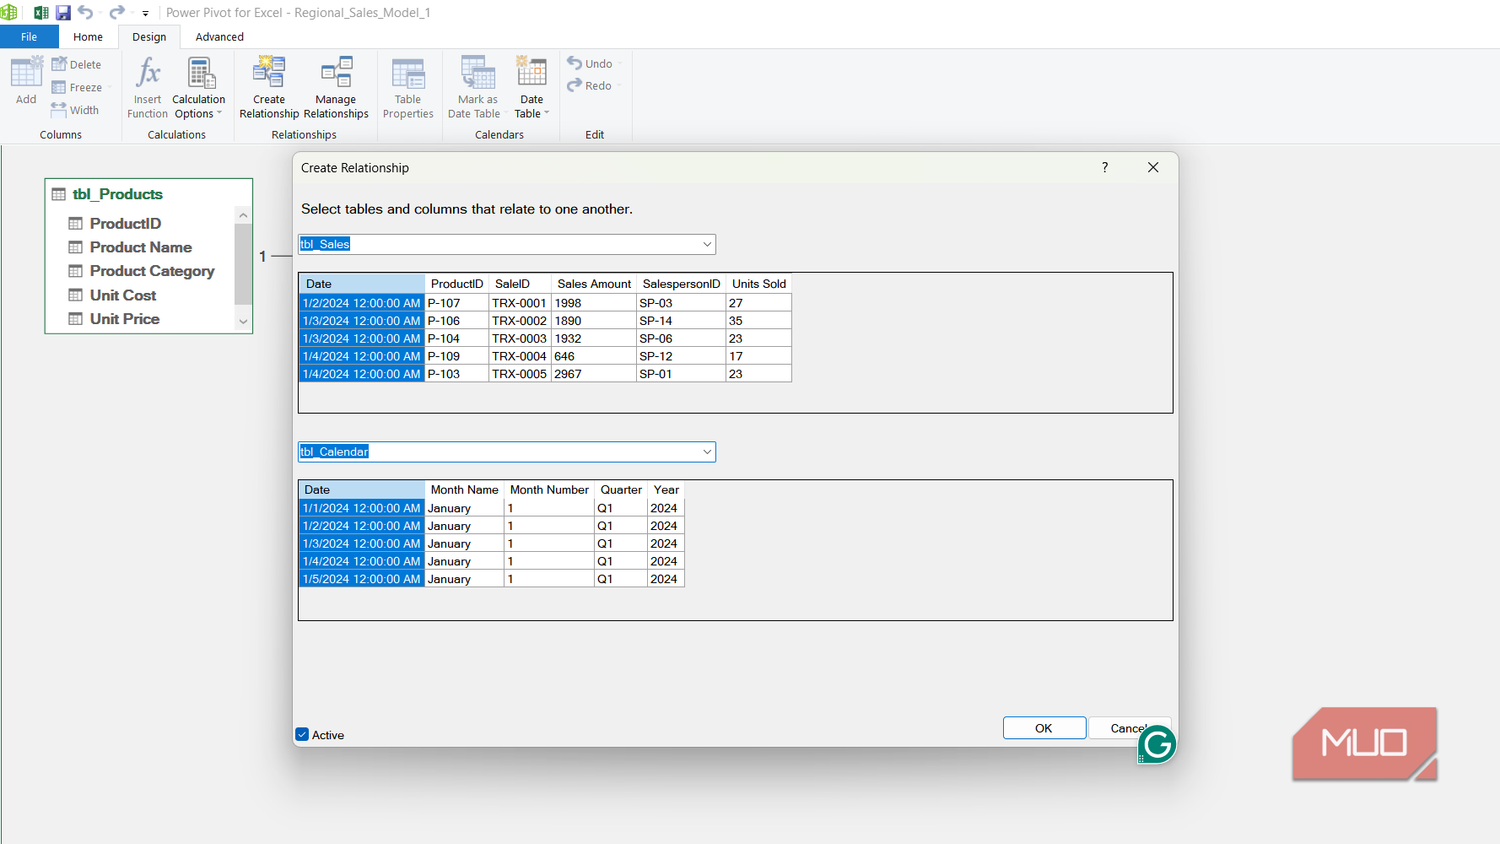Select the Sales Amount column header
This screenshot has height=844, width=1500.
[x=594, y=284]
